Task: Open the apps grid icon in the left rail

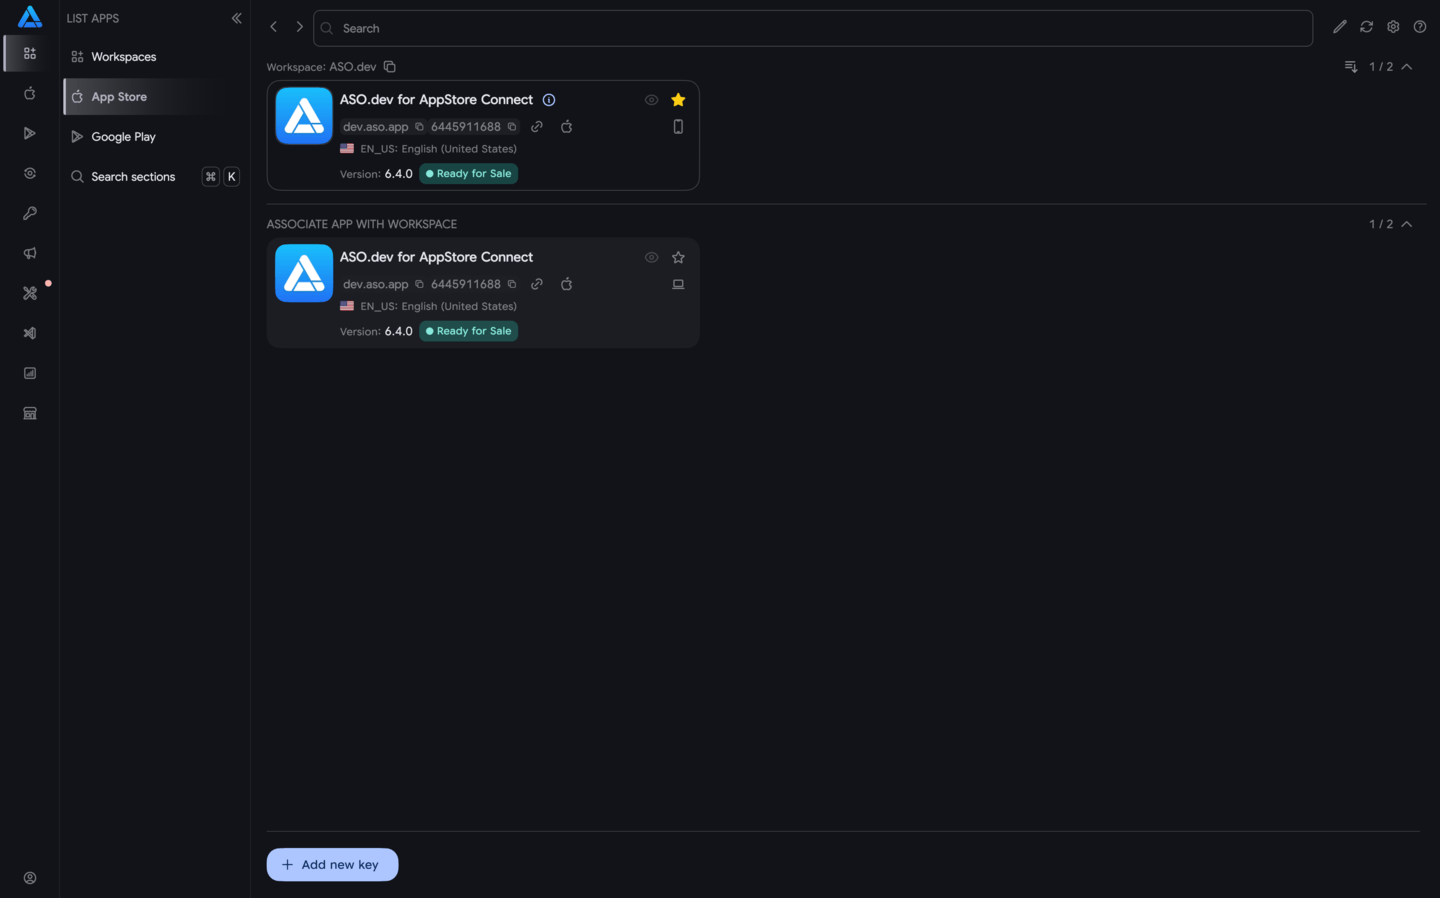Action: [x=30, y=53]
